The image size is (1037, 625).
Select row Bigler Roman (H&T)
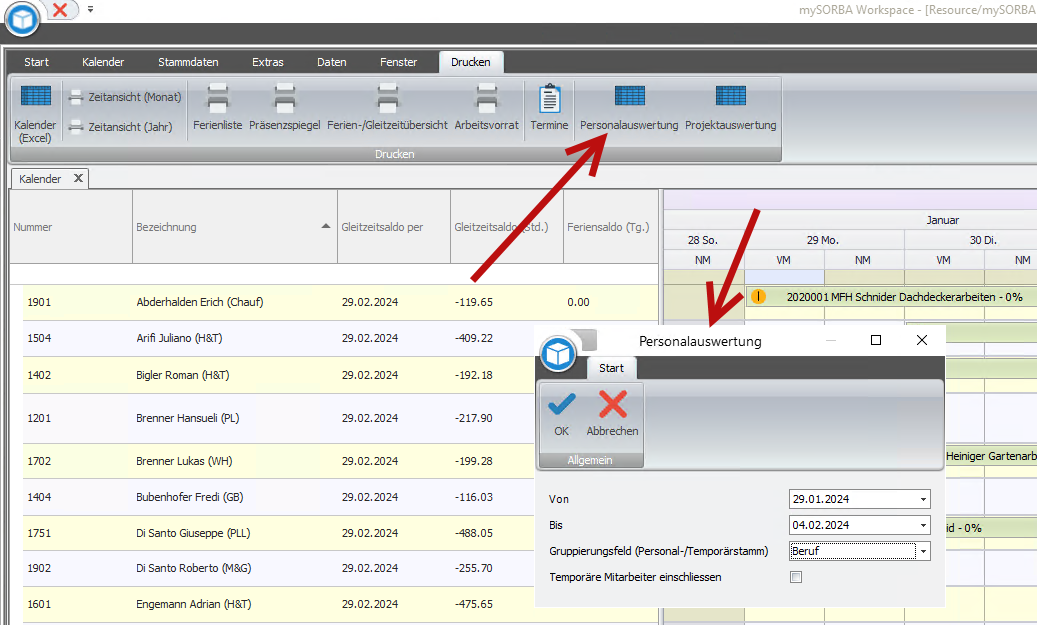pos(278,375)
